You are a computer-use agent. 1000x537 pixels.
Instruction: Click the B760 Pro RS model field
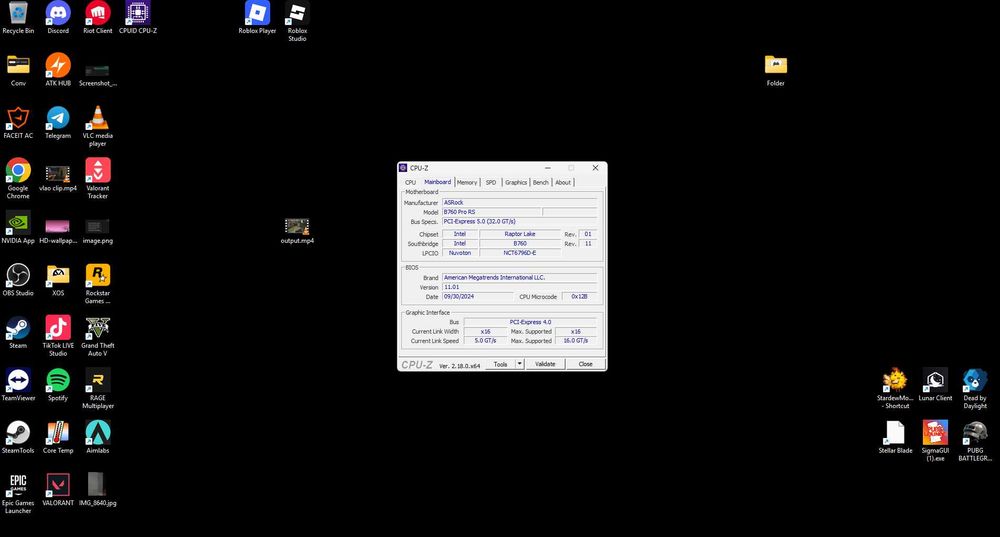click(x=492, y=212)
